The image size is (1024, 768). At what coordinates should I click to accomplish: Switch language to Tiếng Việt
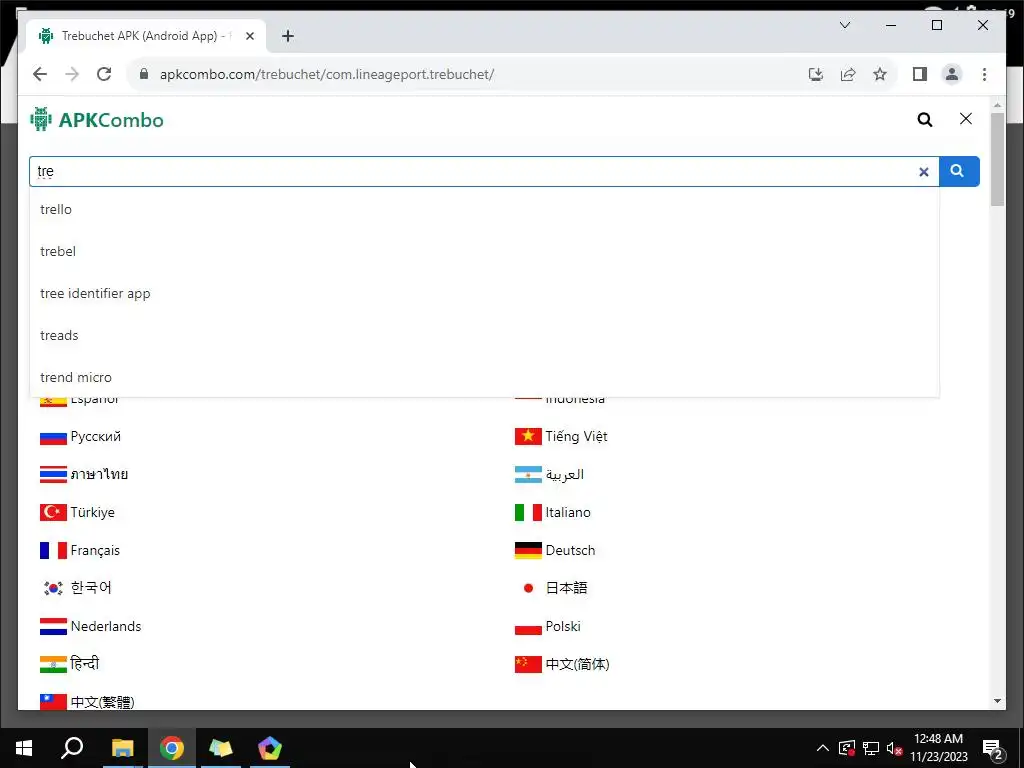tap(561, 436)
